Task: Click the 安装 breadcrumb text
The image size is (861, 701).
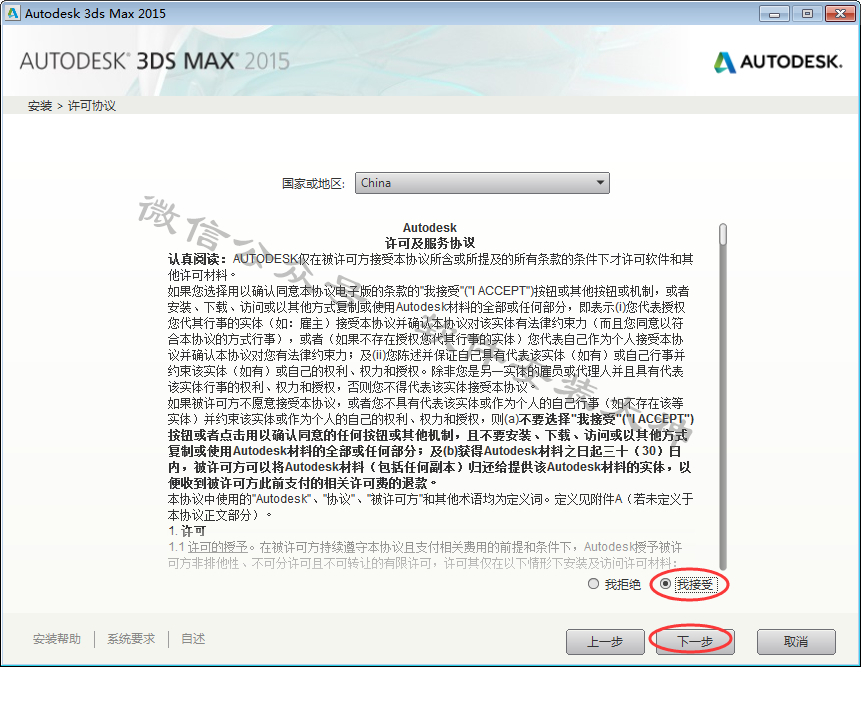Action: point(40,106)
